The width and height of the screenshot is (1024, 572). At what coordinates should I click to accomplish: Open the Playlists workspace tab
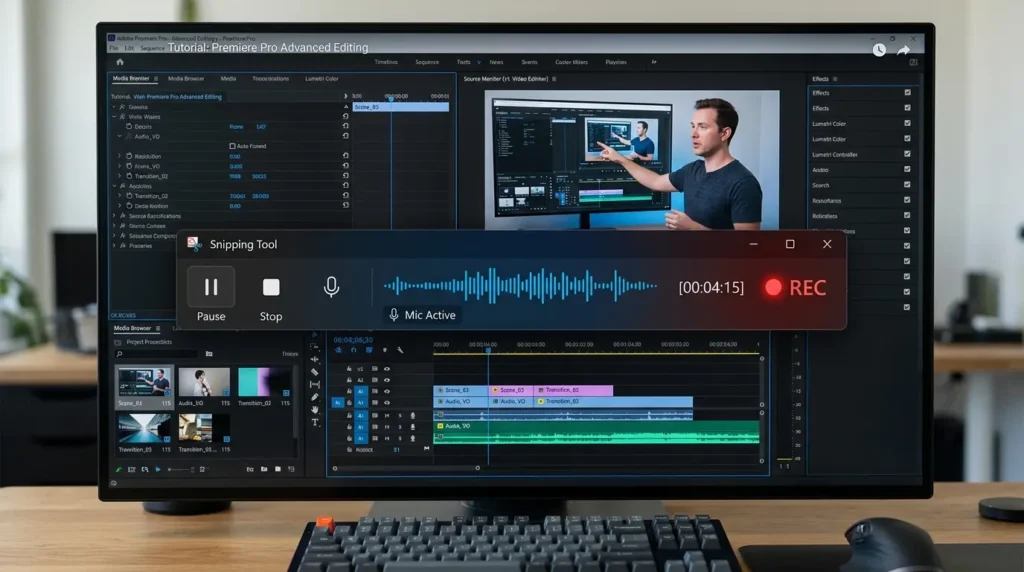pos(616,62)
